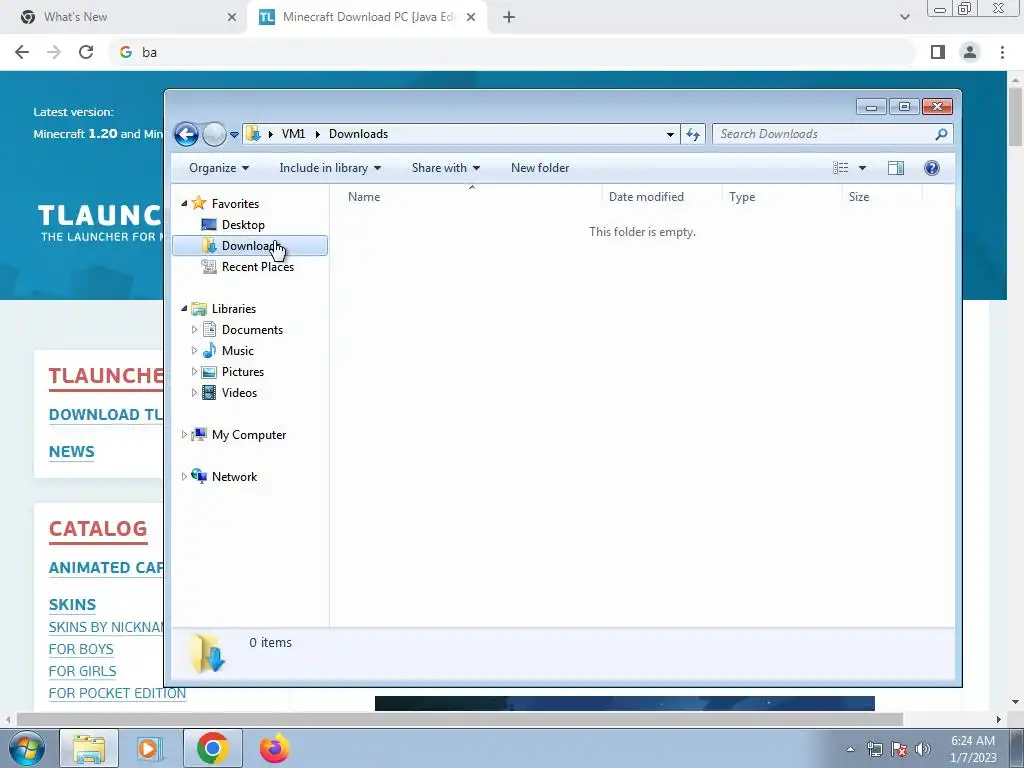Image resolution: width=1024 pixels, height=768 pixels.
Task: Open FOR BOYS skins link
Action: tap(81, 649)
